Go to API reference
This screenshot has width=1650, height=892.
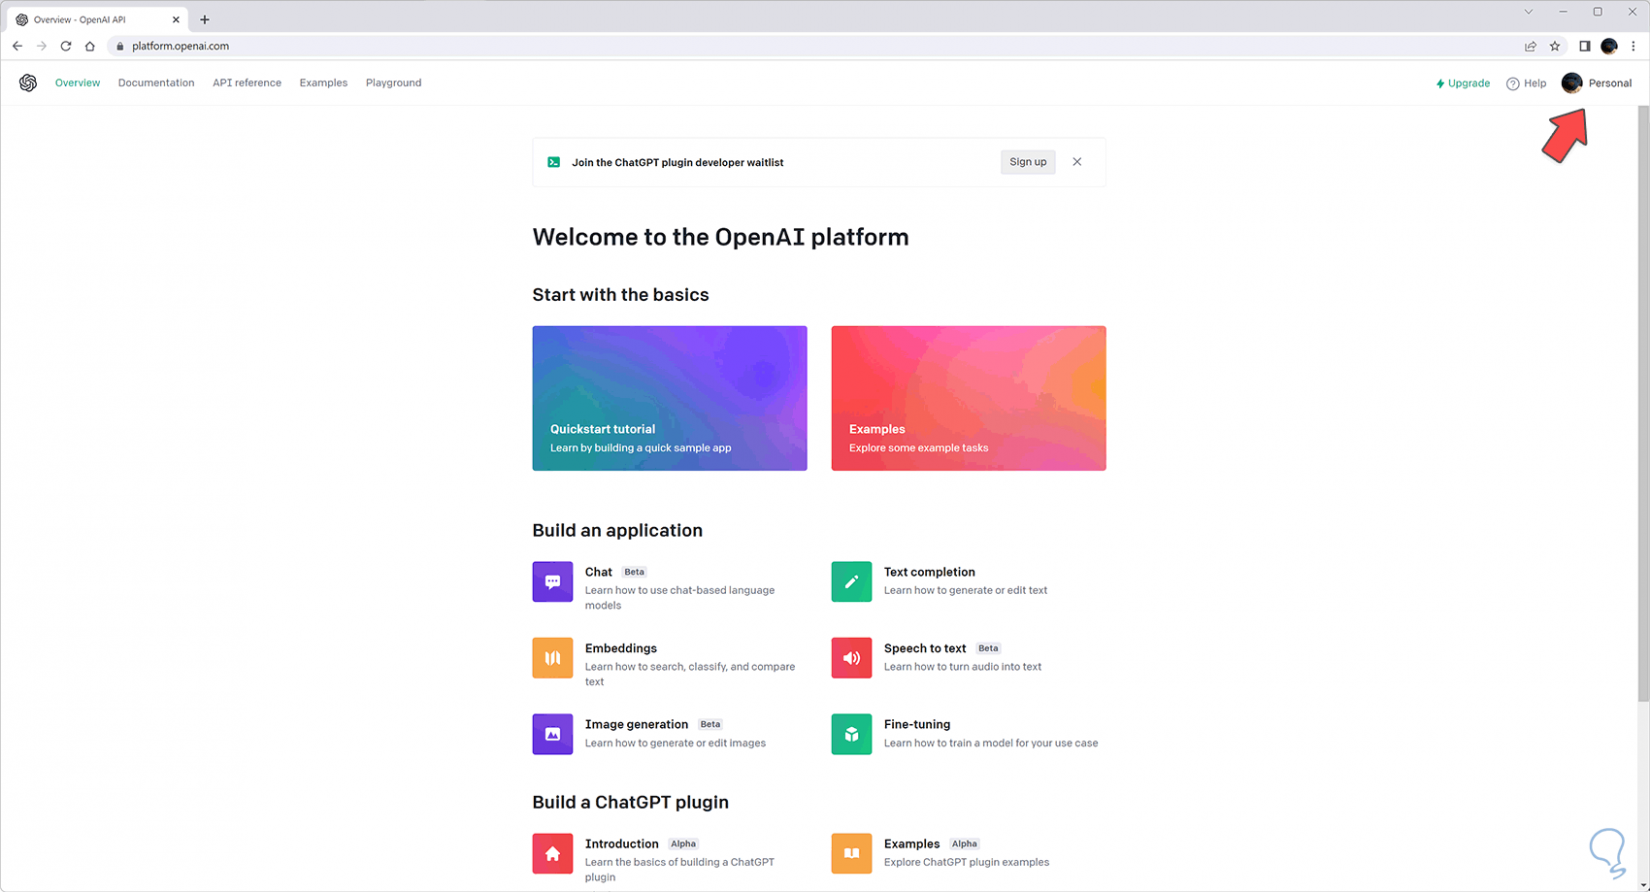pos(247,83)
